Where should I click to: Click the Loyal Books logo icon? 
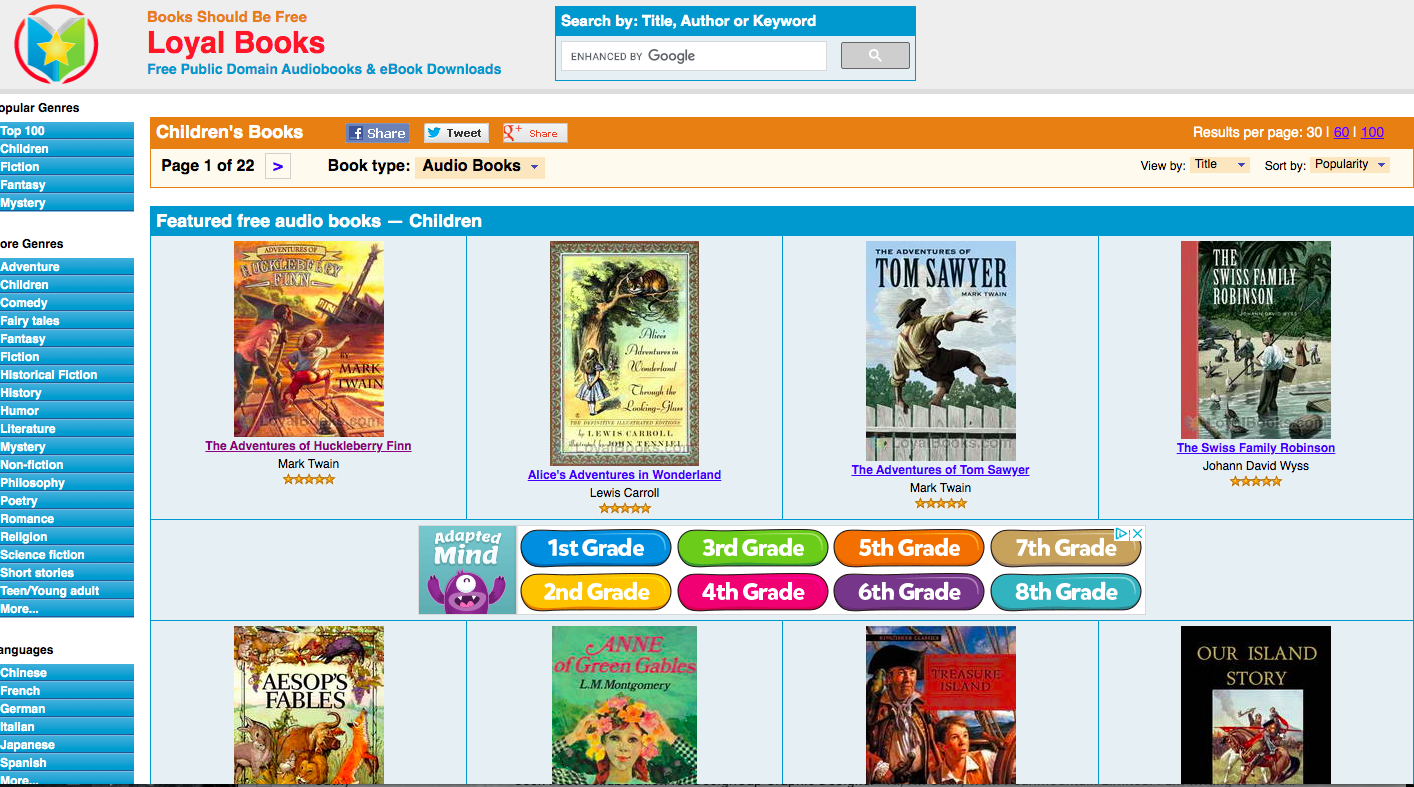point(56,44)
